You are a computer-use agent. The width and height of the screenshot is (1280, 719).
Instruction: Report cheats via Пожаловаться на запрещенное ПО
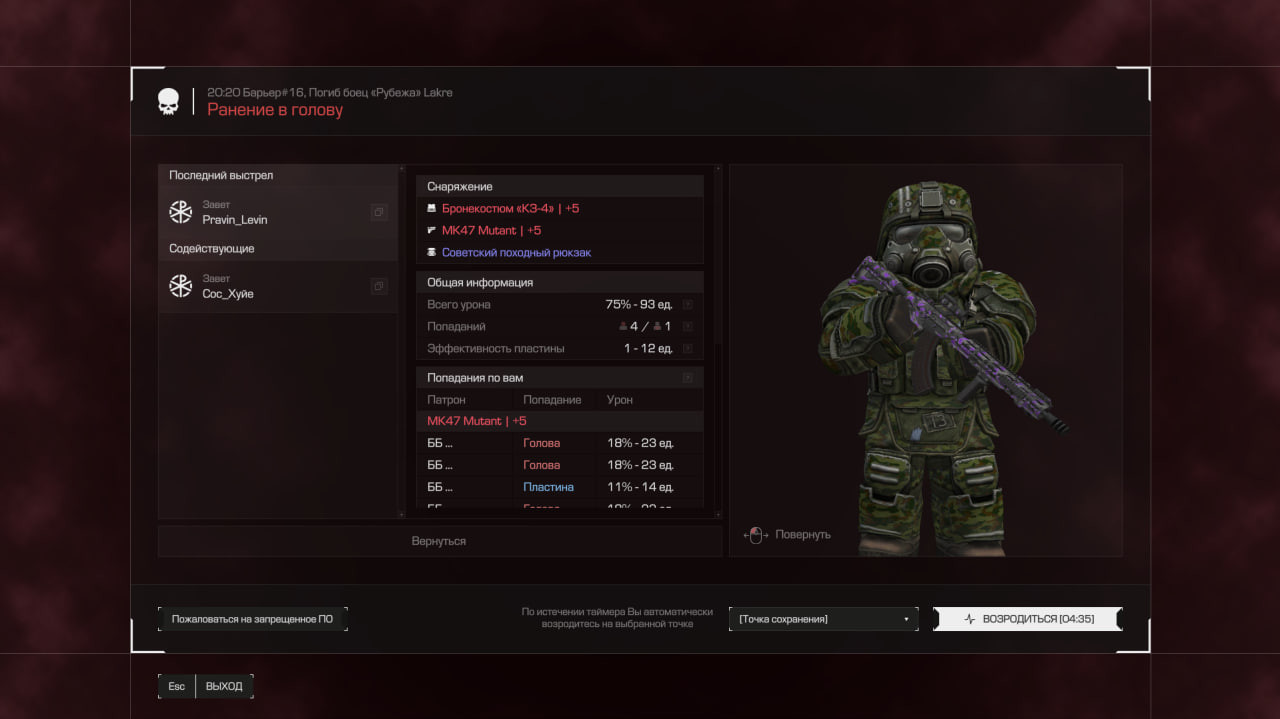pos(252,619)
